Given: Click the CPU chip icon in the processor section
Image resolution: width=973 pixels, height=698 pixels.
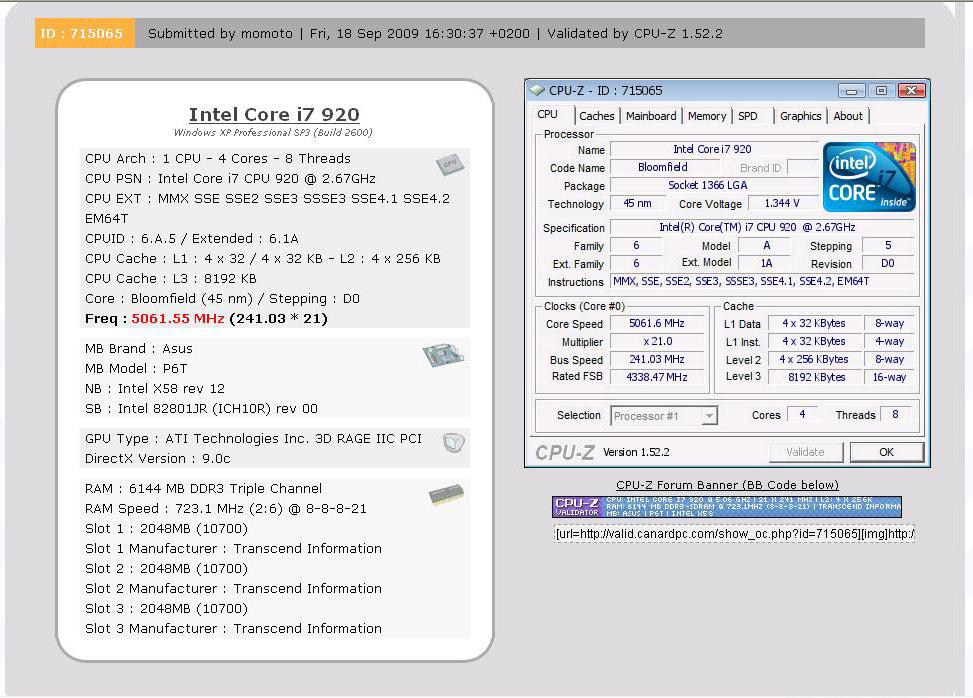Looking at the screenshot, I should [450, 164].
